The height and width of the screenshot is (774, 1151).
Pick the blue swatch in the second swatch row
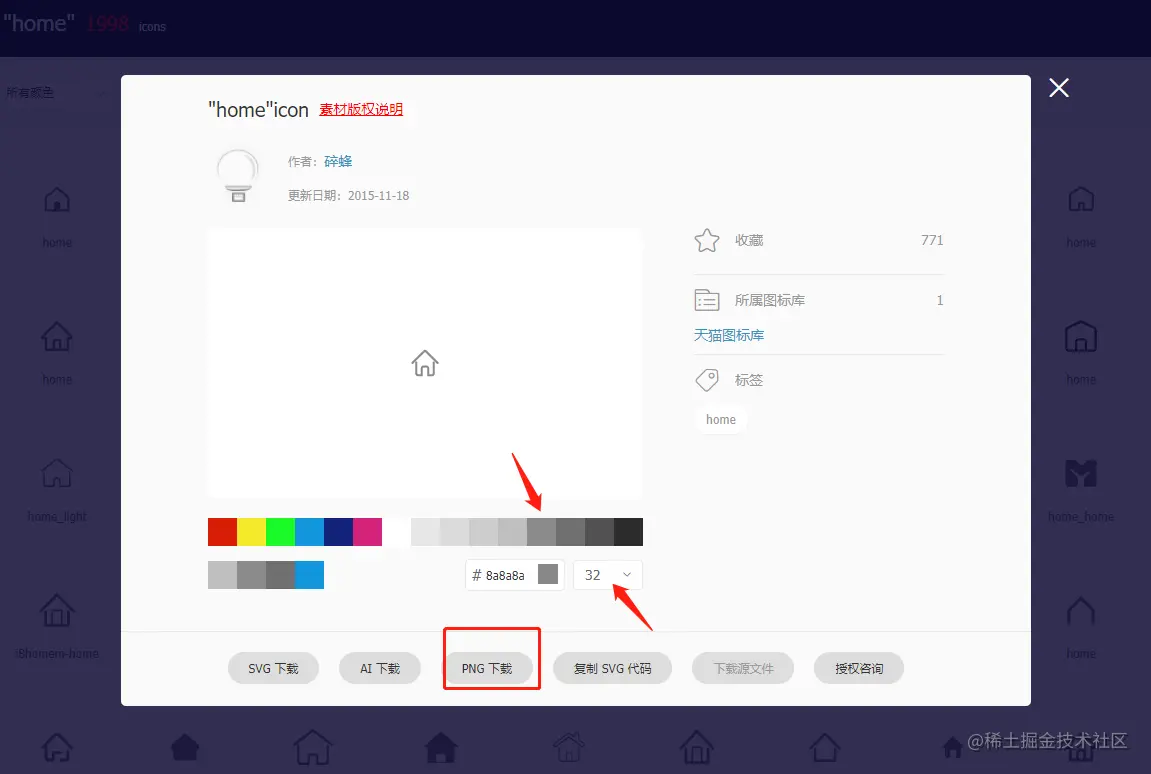coord(309,575)
